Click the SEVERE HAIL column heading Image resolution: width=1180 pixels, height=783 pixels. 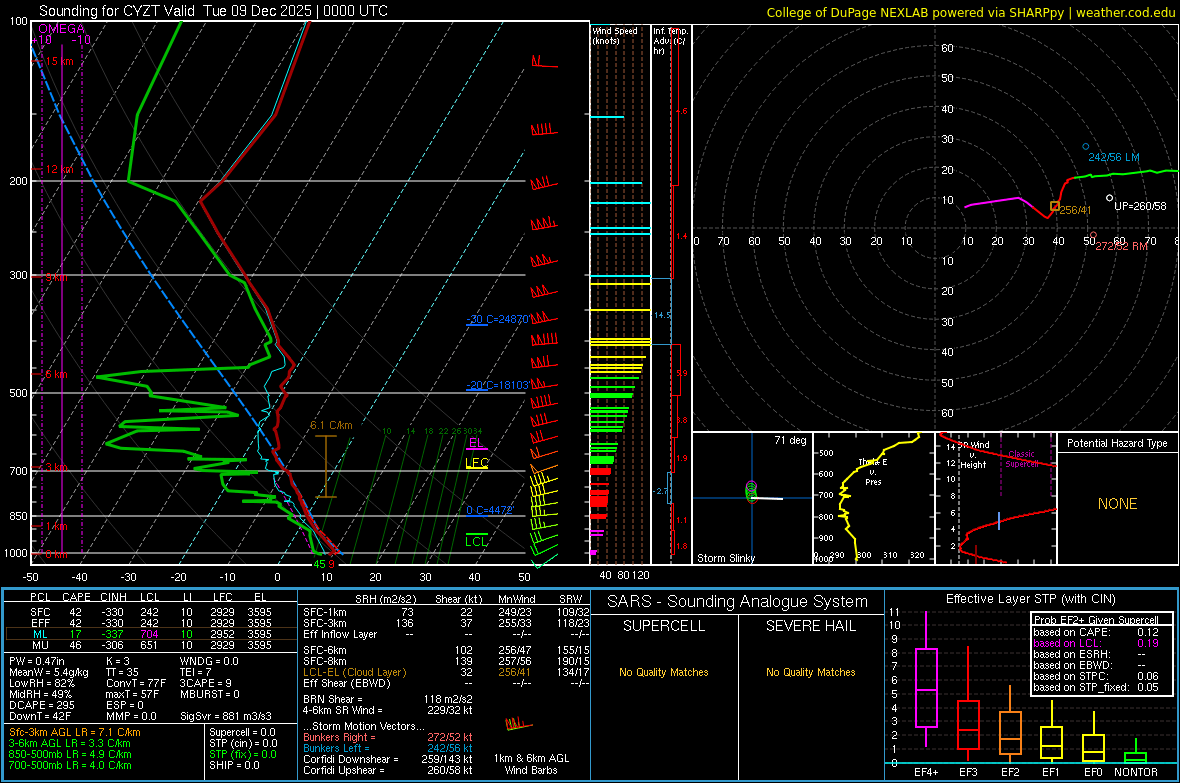[x=810, y=626]
